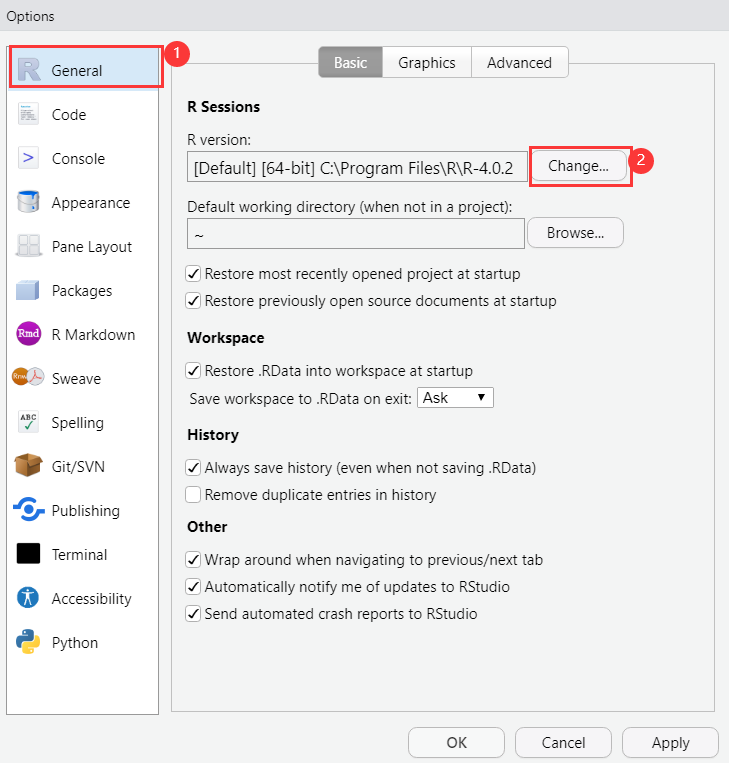Screen dimensions: 729x763
Task: Open the Sweave icon
Action: point(28,377)
